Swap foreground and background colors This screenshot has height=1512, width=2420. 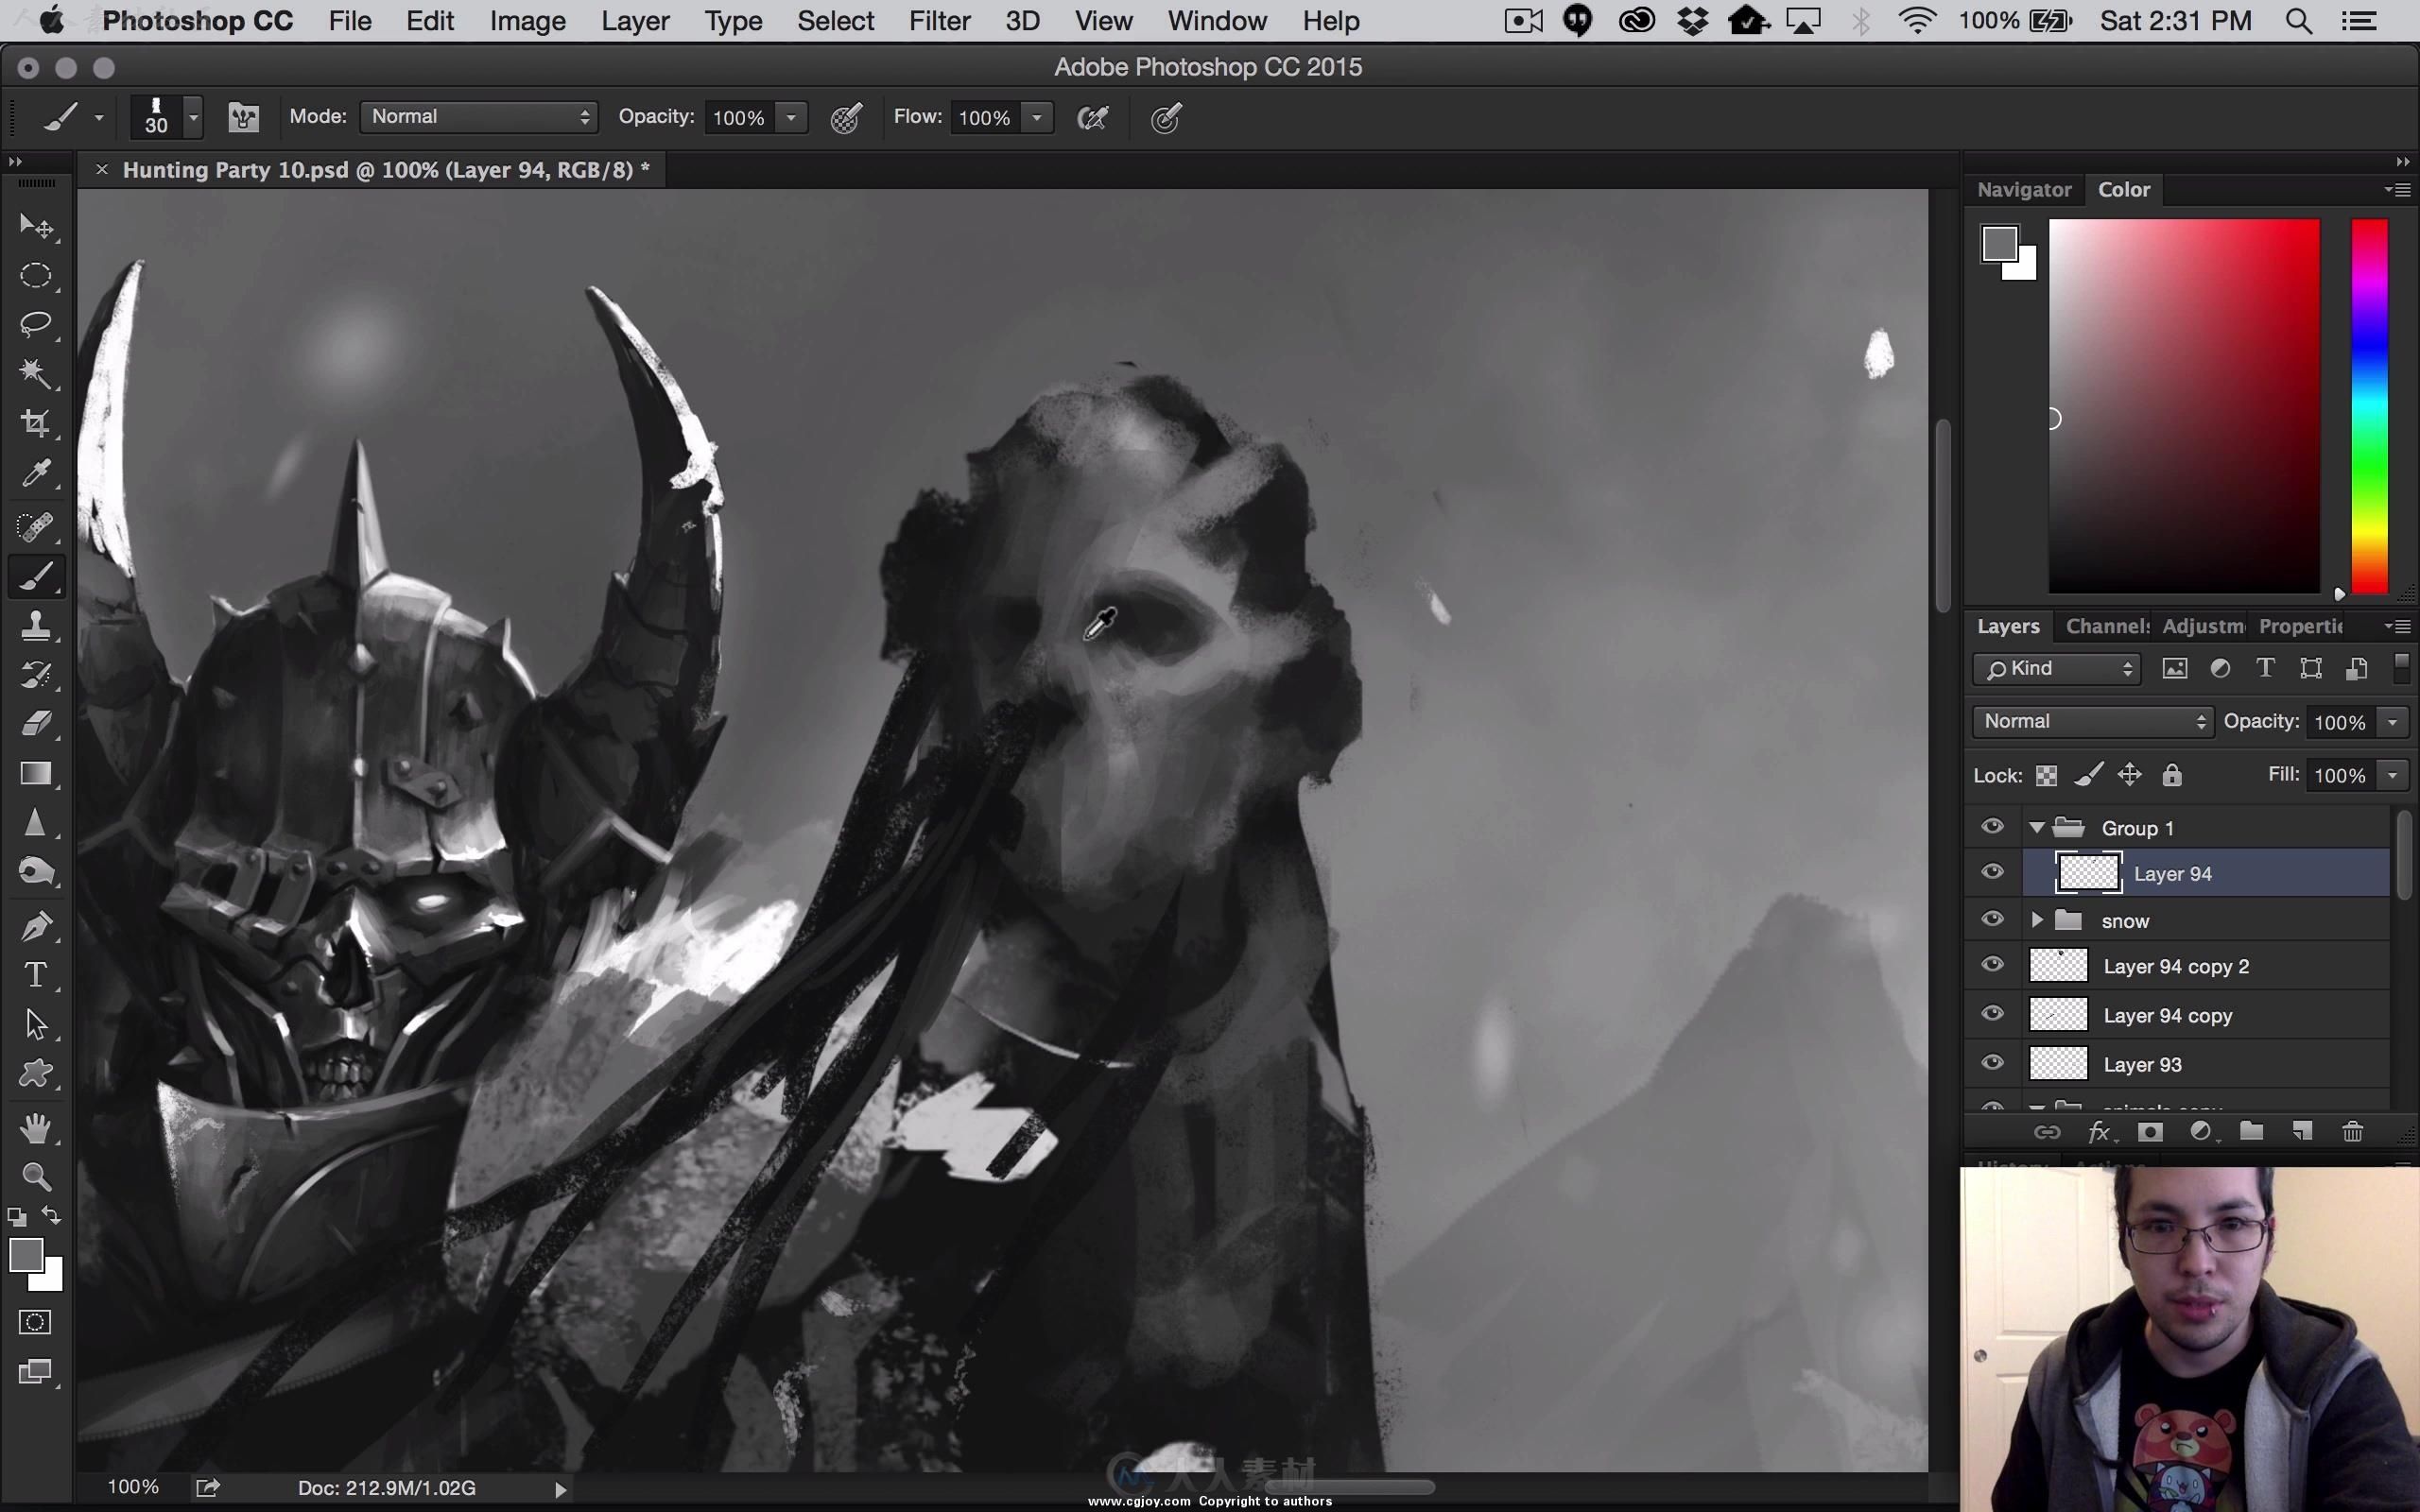tap(51, 1216)
